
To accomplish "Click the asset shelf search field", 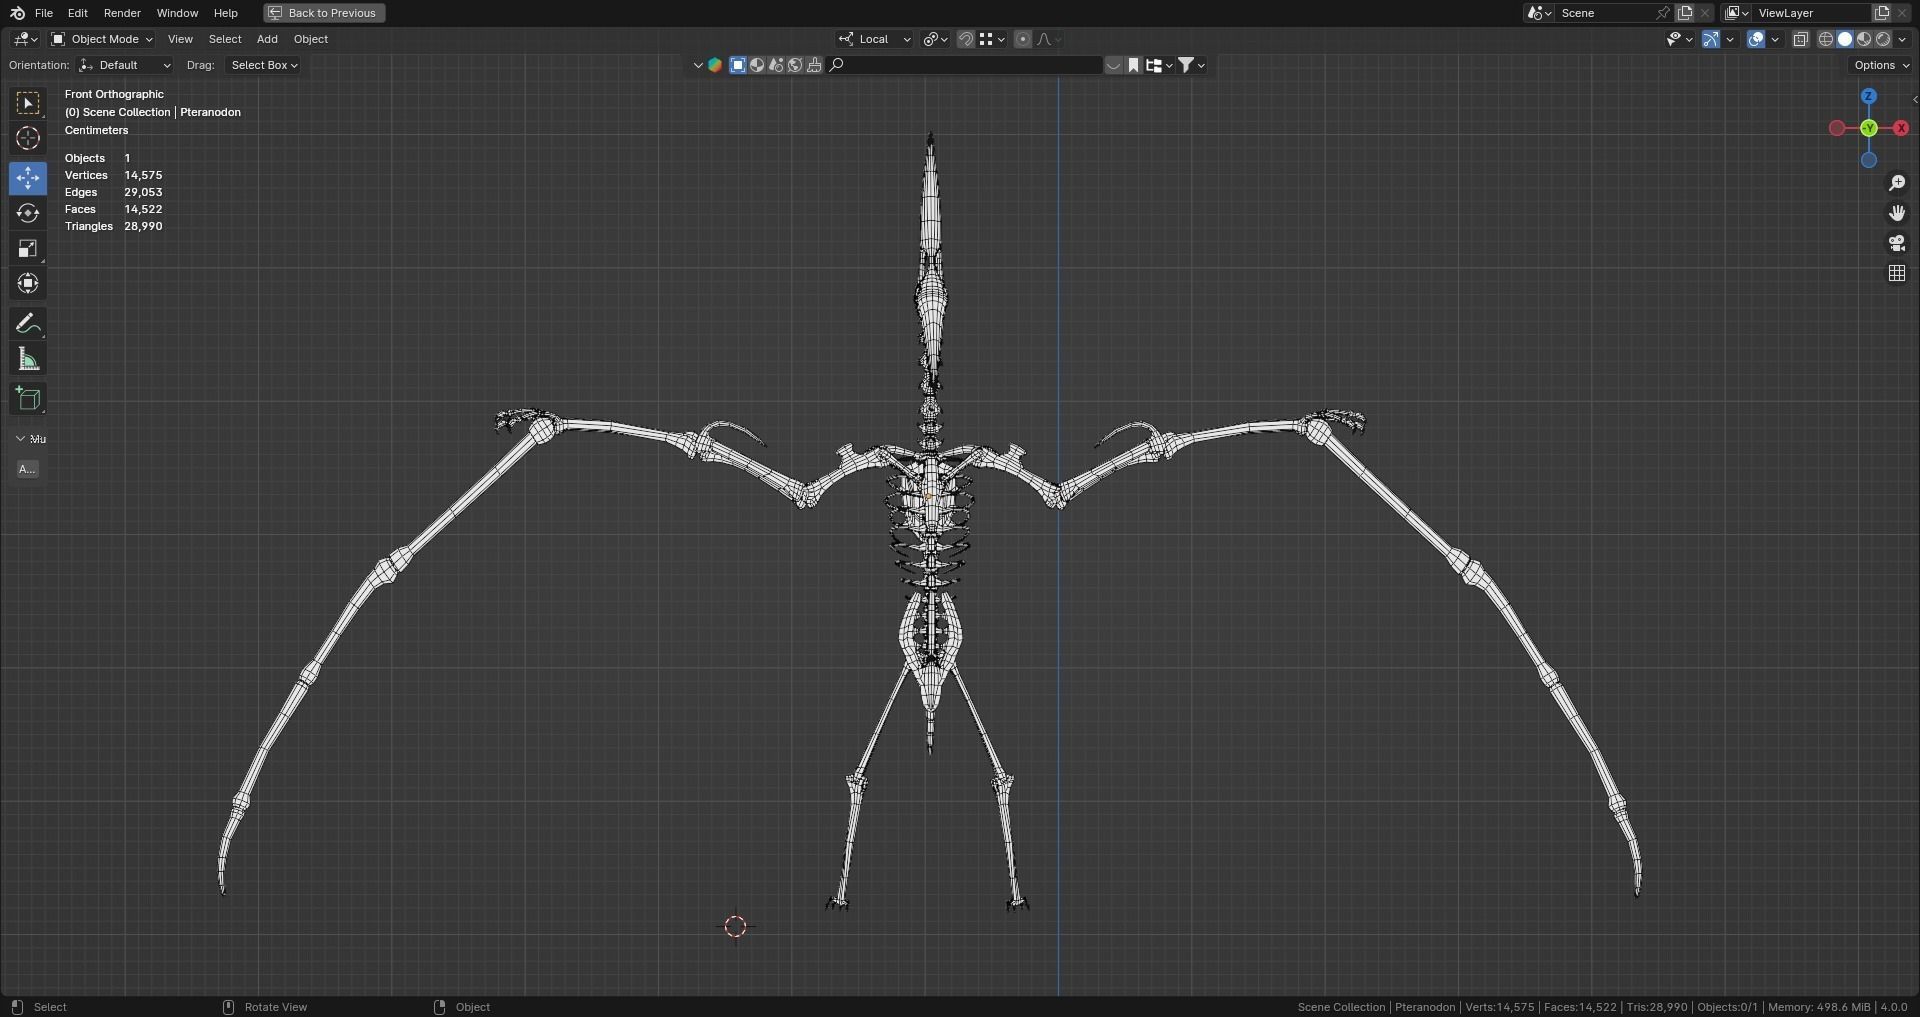I will click(964, 65).
